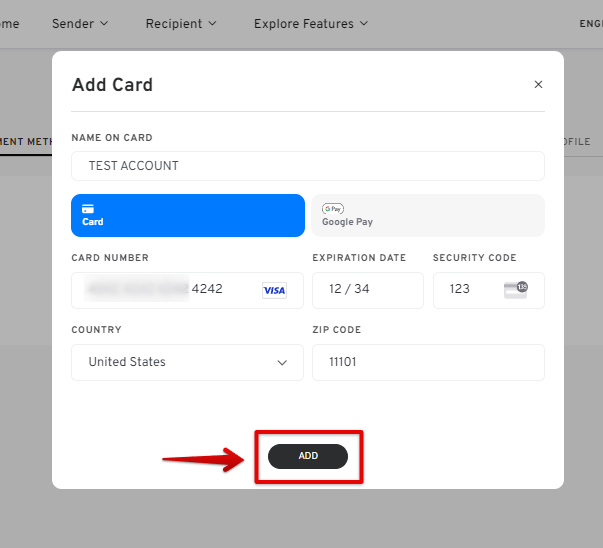Close the Add Card dialog with X icon
This screenshot has width=603, height=548.
tap(538, 85)
